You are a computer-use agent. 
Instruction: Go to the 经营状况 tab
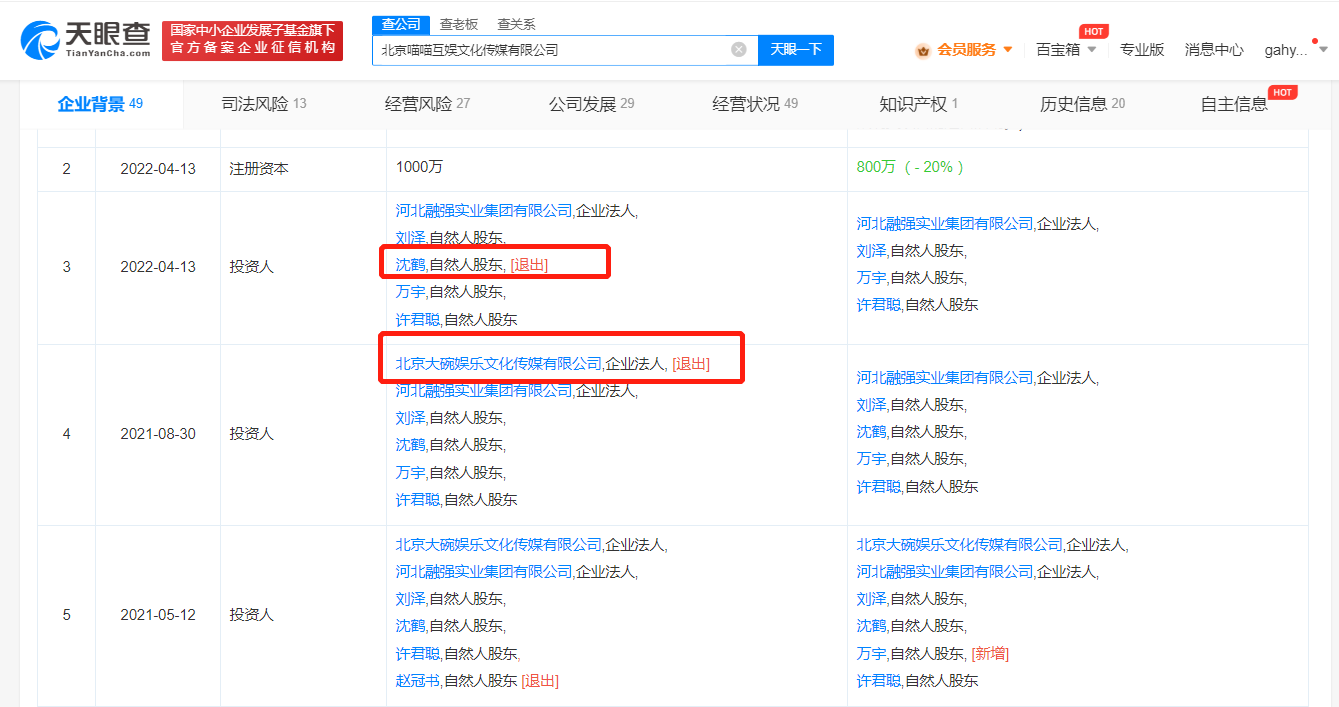(755, 104)
